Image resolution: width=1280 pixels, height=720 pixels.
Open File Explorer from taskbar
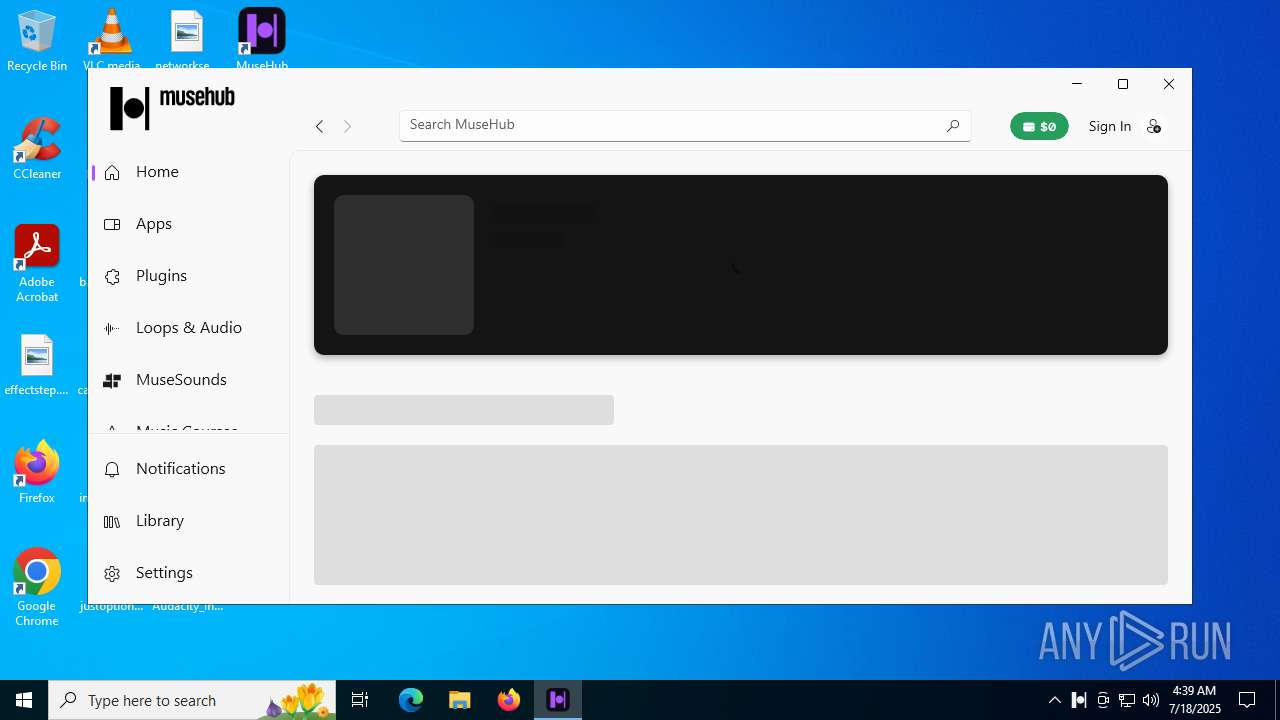(460, 700)
